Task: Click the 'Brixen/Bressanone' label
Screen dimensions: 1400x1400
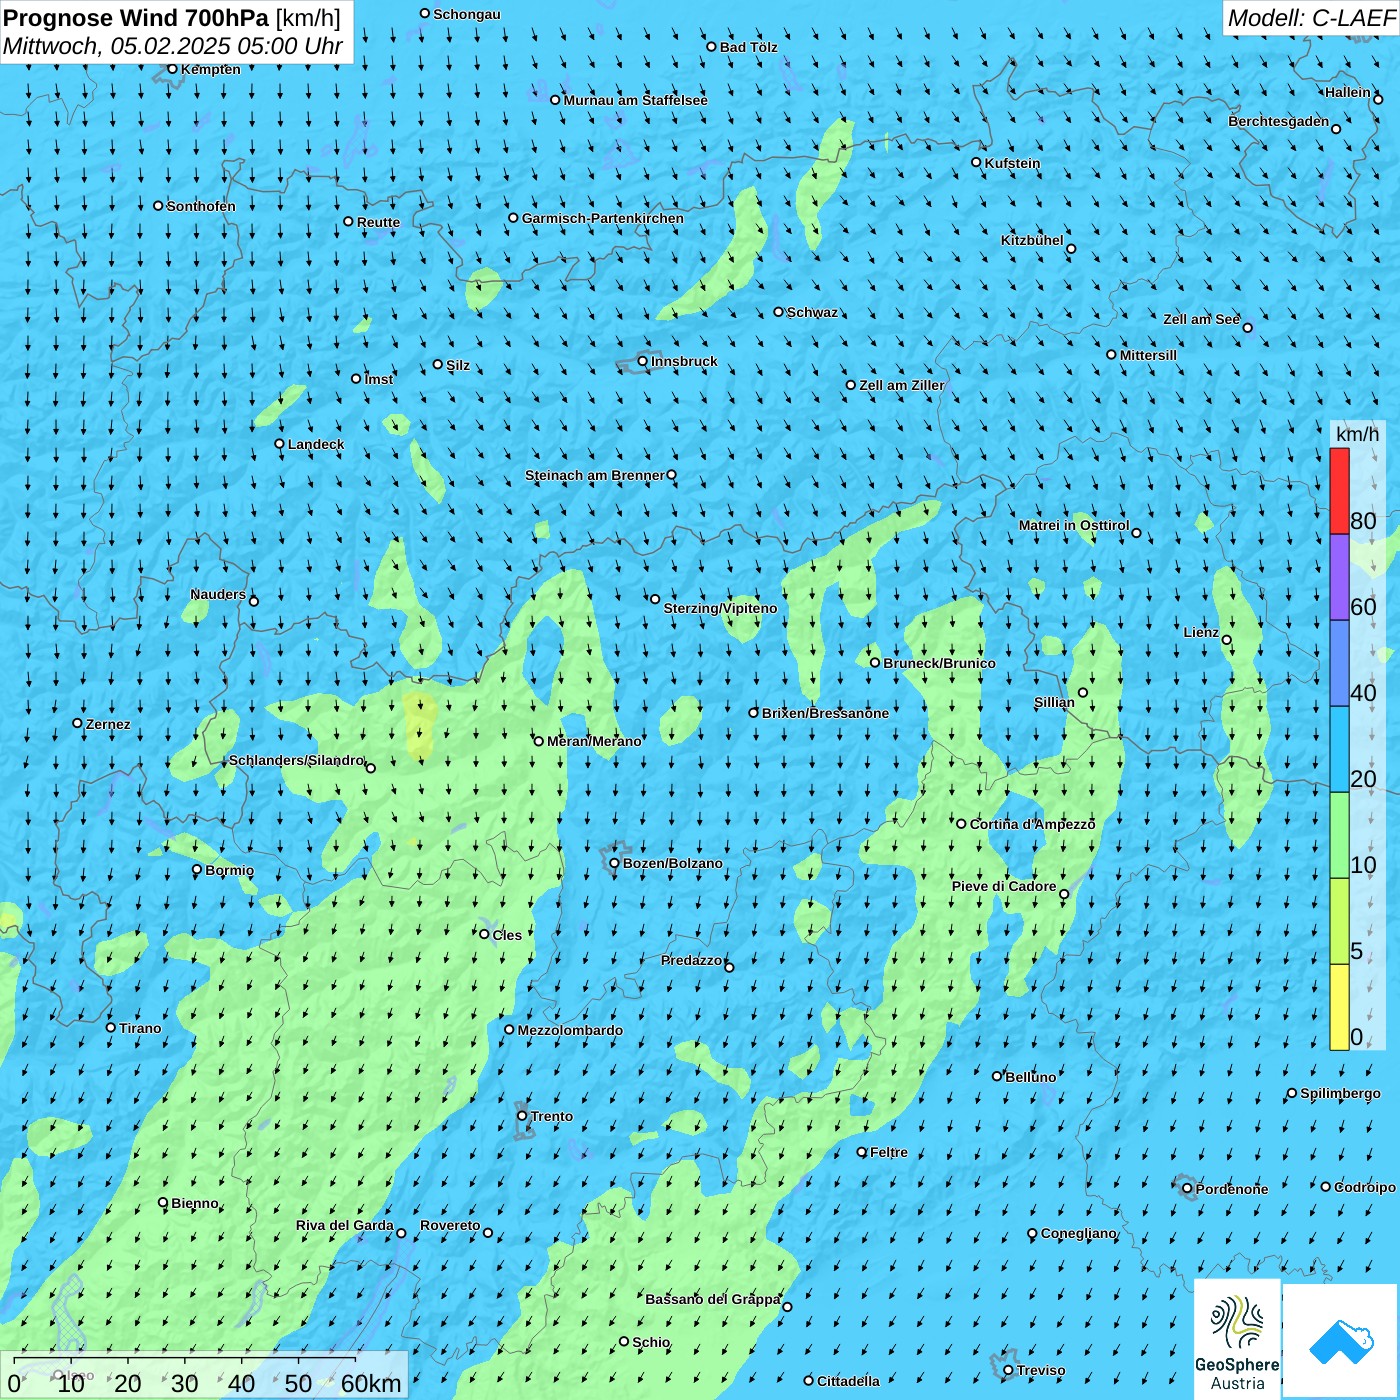Action: (825, 713)
